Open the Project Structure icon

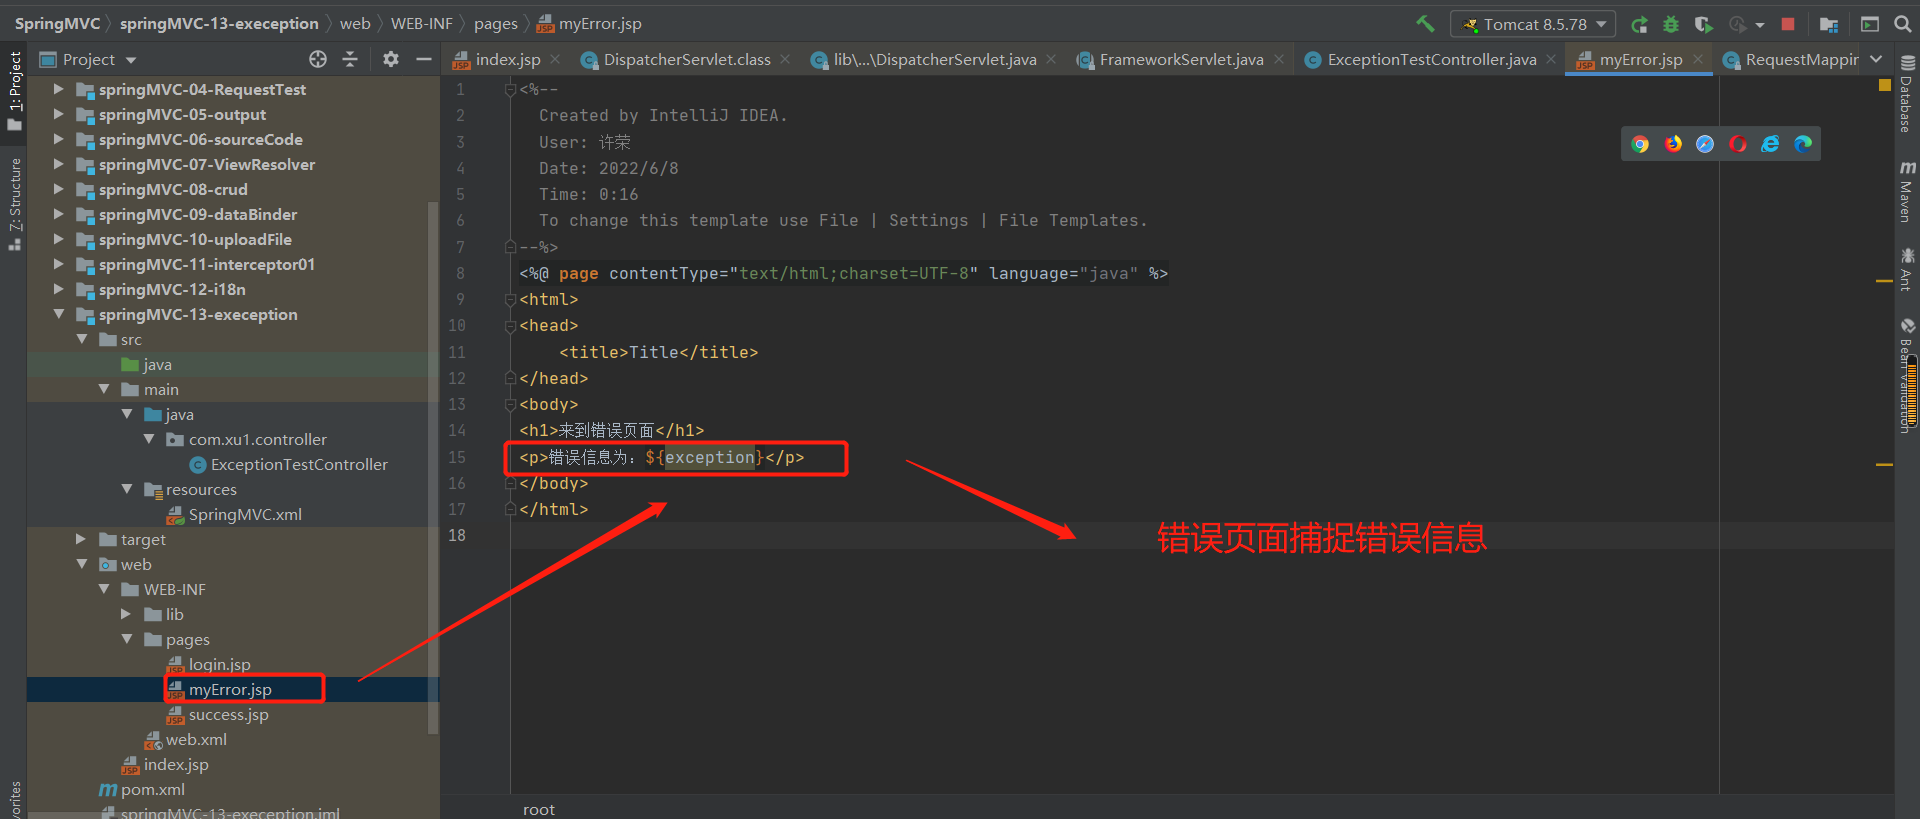click(x=1829, y=24)
